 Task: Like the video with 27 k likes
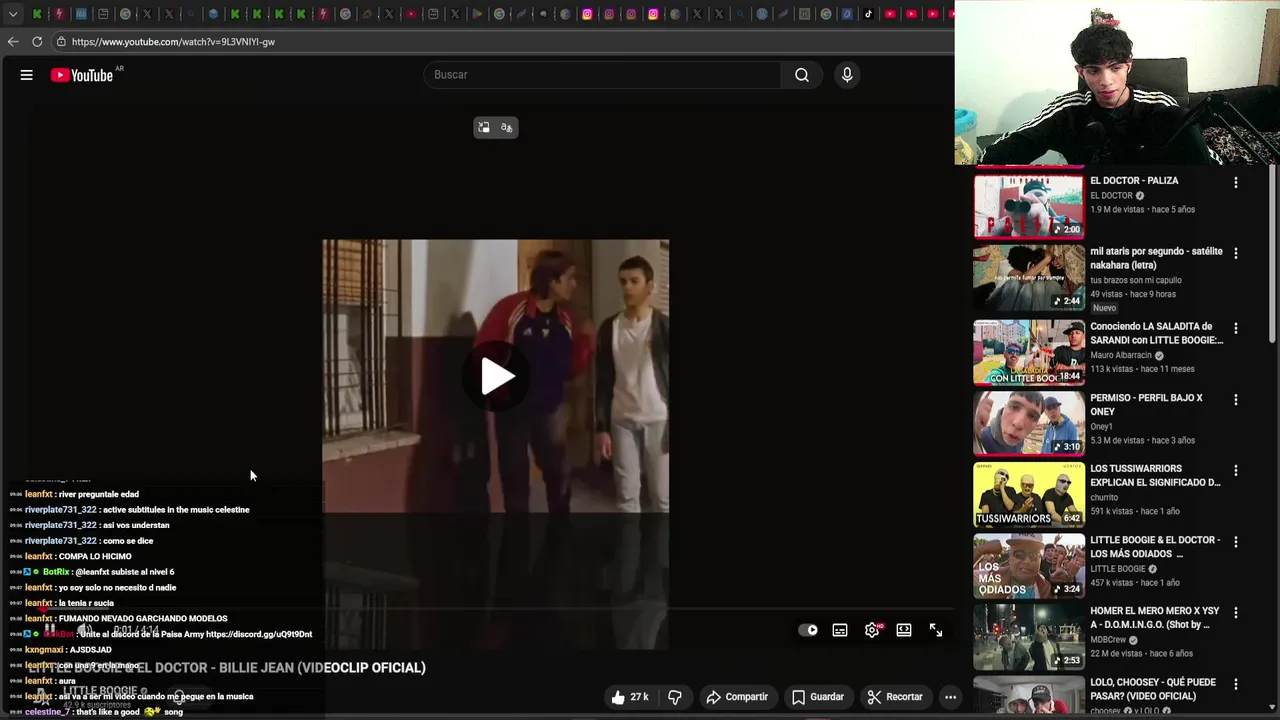coord(630,697)
